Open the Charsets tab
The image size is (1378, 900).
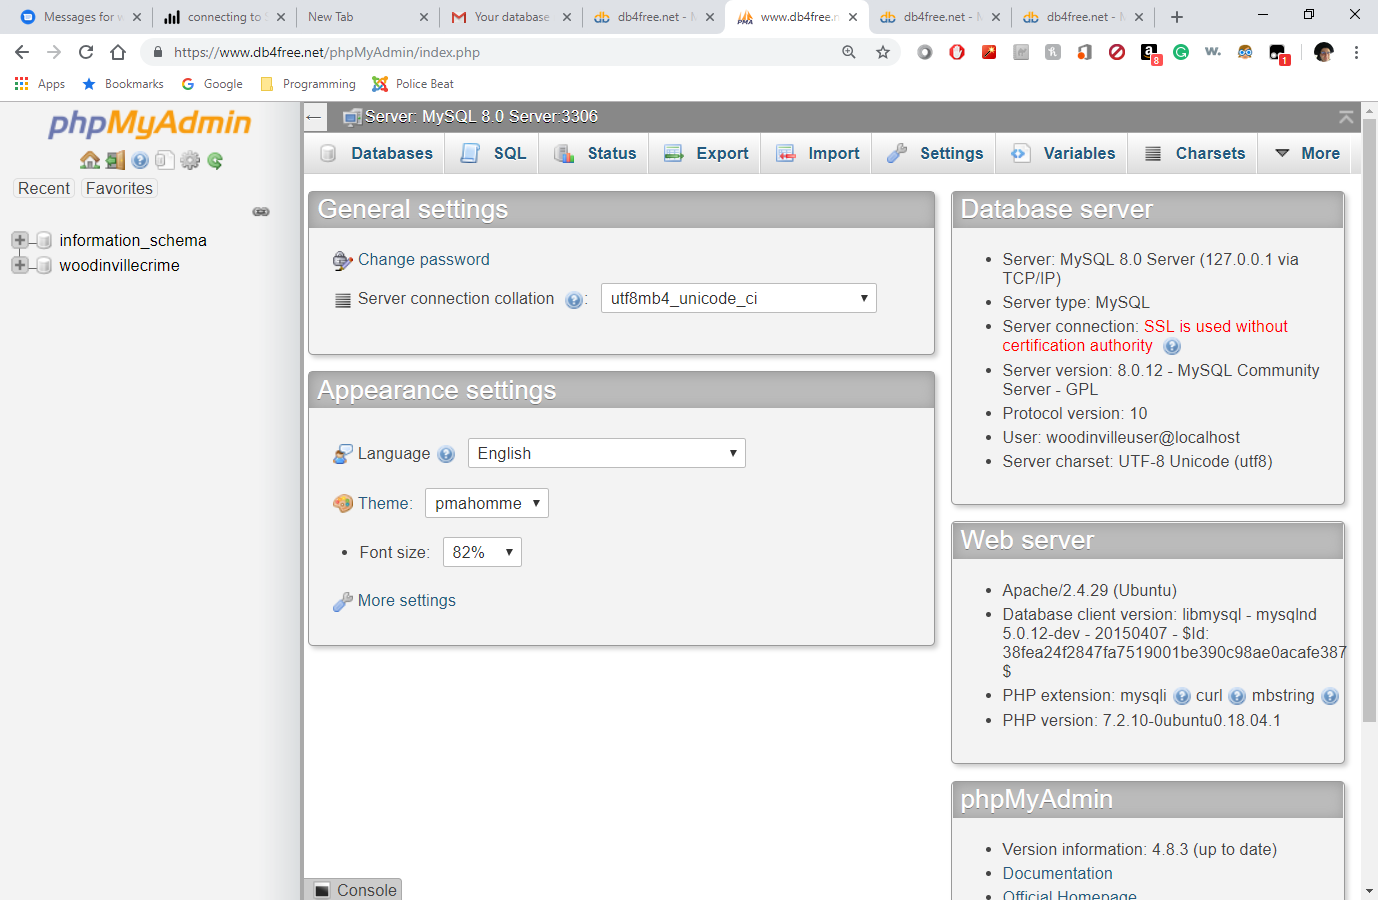point(1195,153)
